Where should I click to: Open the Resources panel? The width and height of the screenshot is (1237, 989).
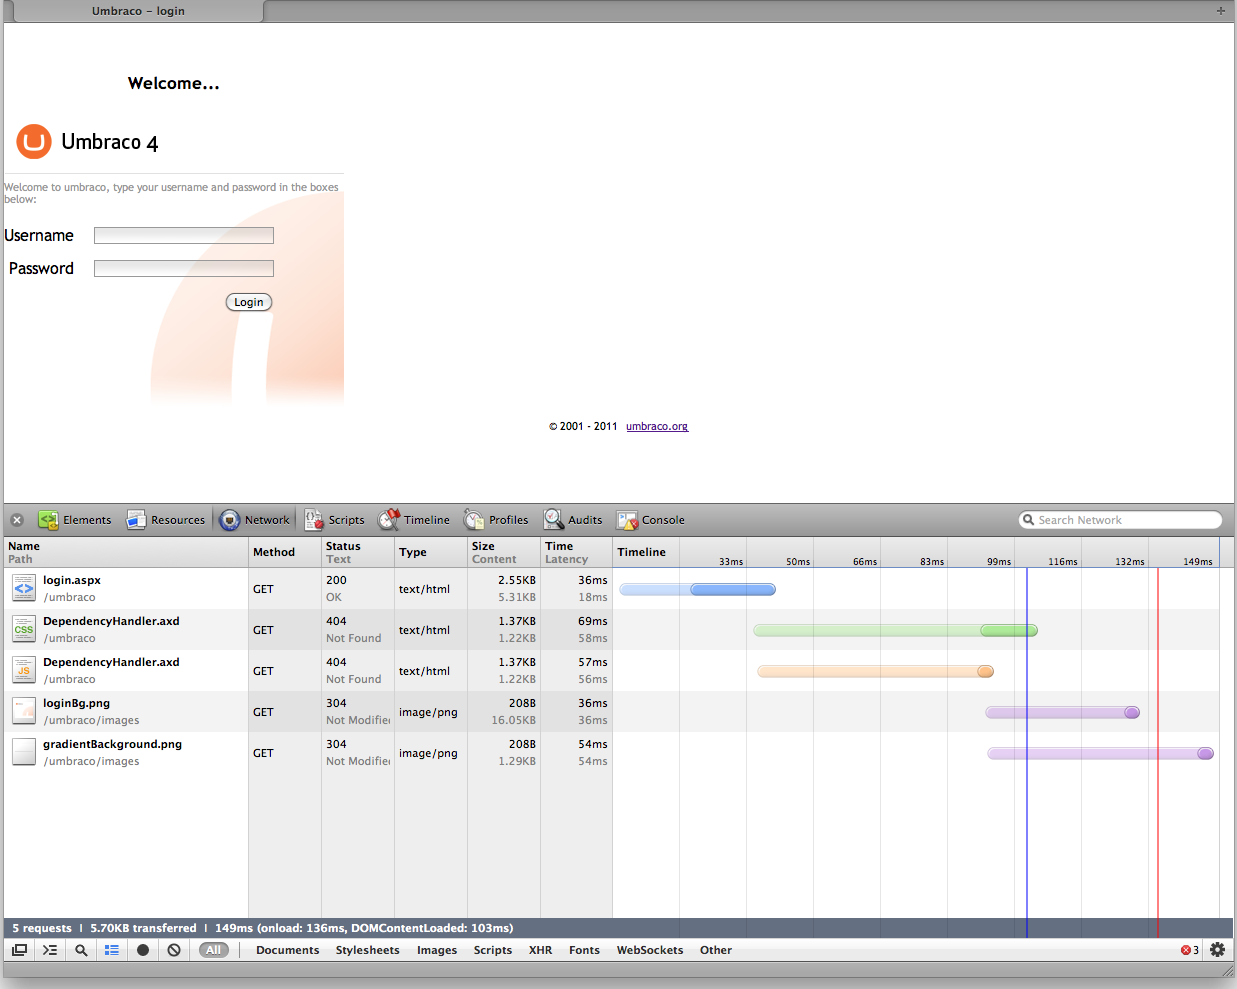166,520
